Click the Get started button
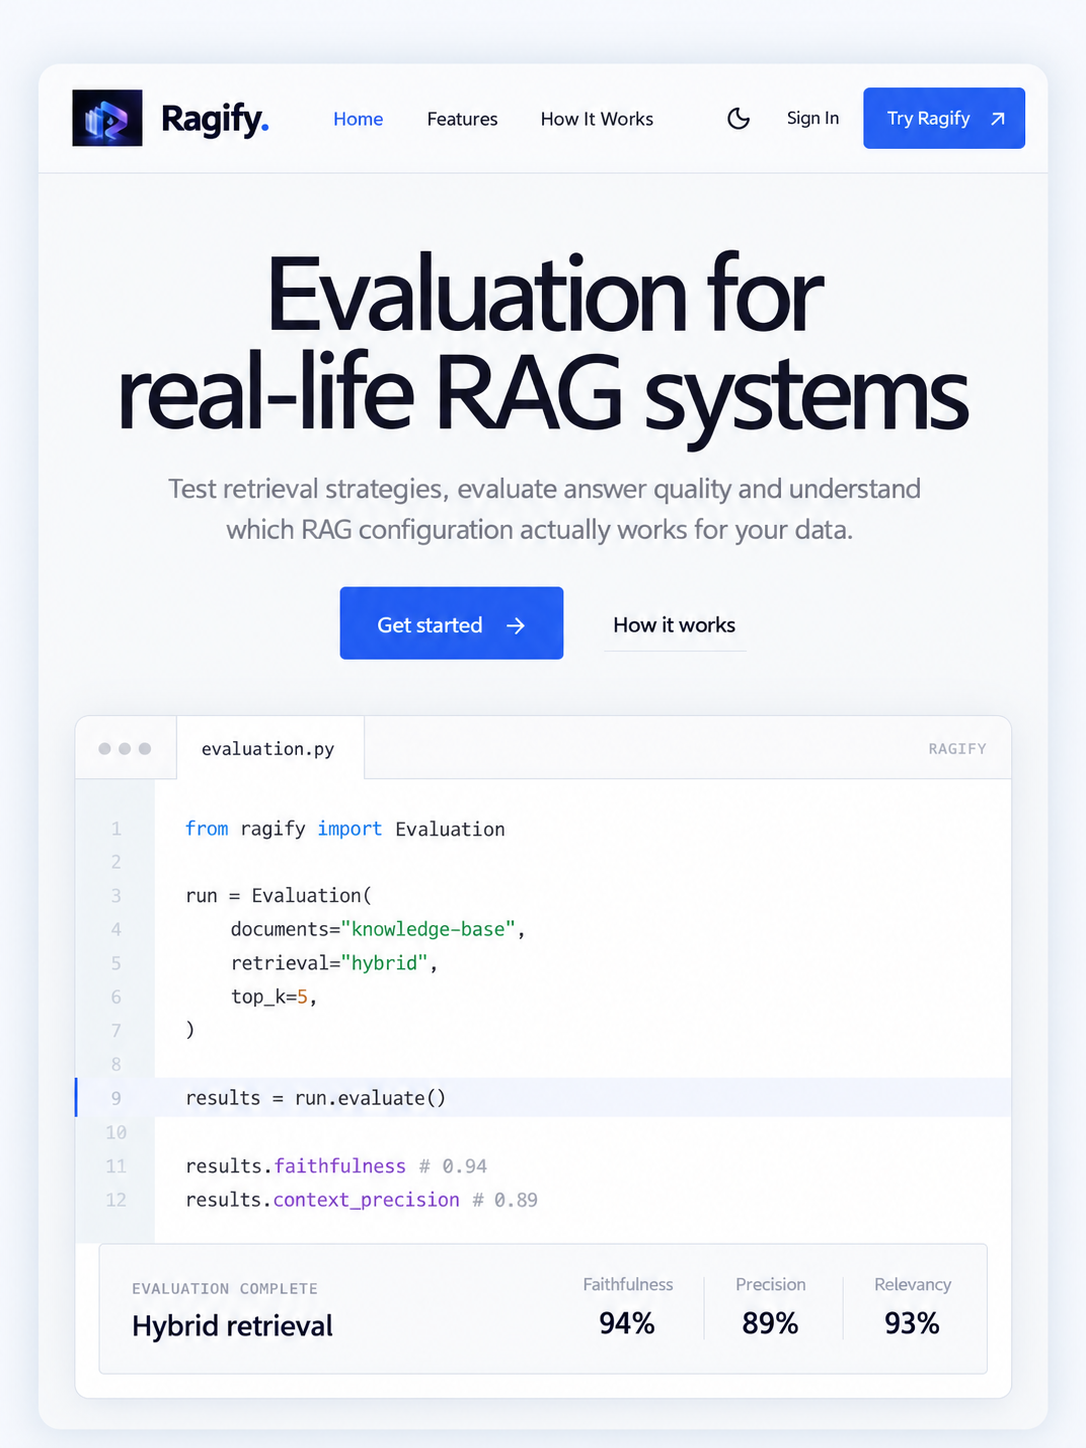The height and width of the screenshot is (1448, 1086). (x=451, y=623)
